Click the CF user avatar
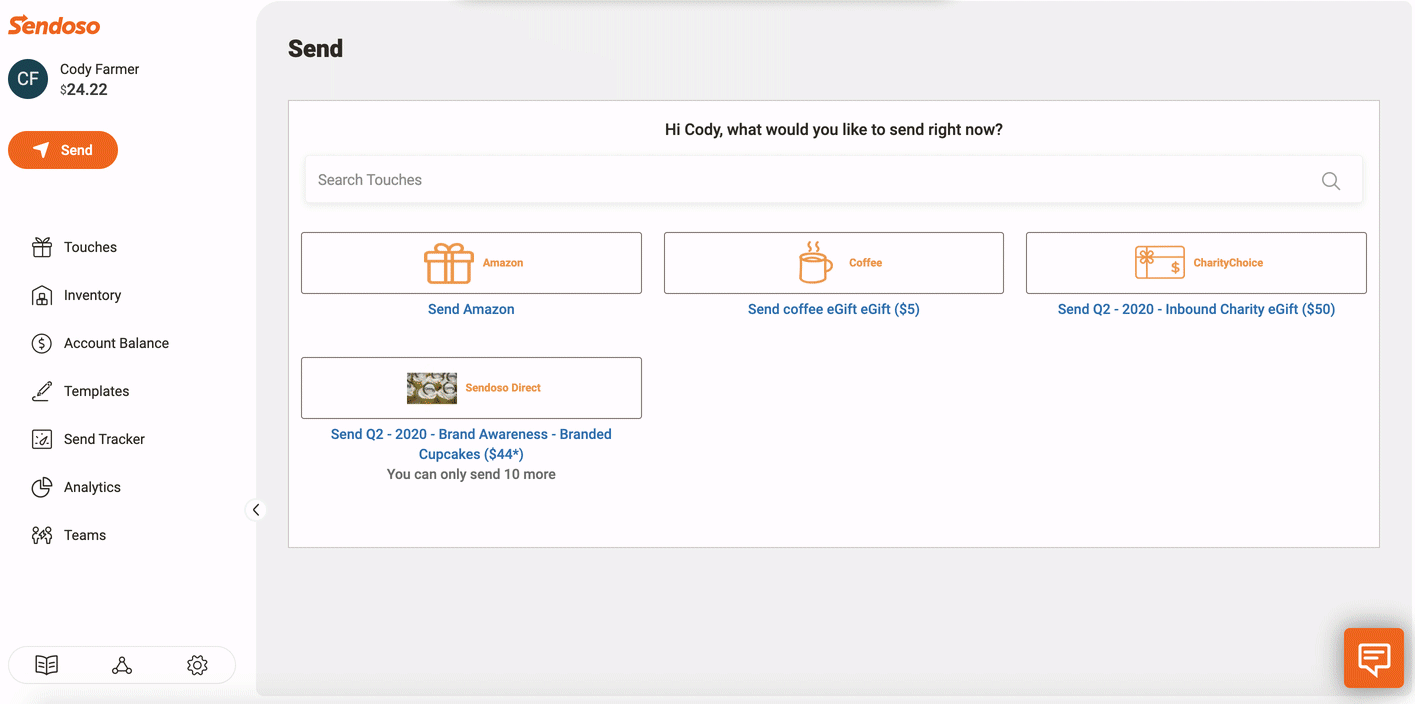Screen dimensions: 1415x704 [28, 79]
